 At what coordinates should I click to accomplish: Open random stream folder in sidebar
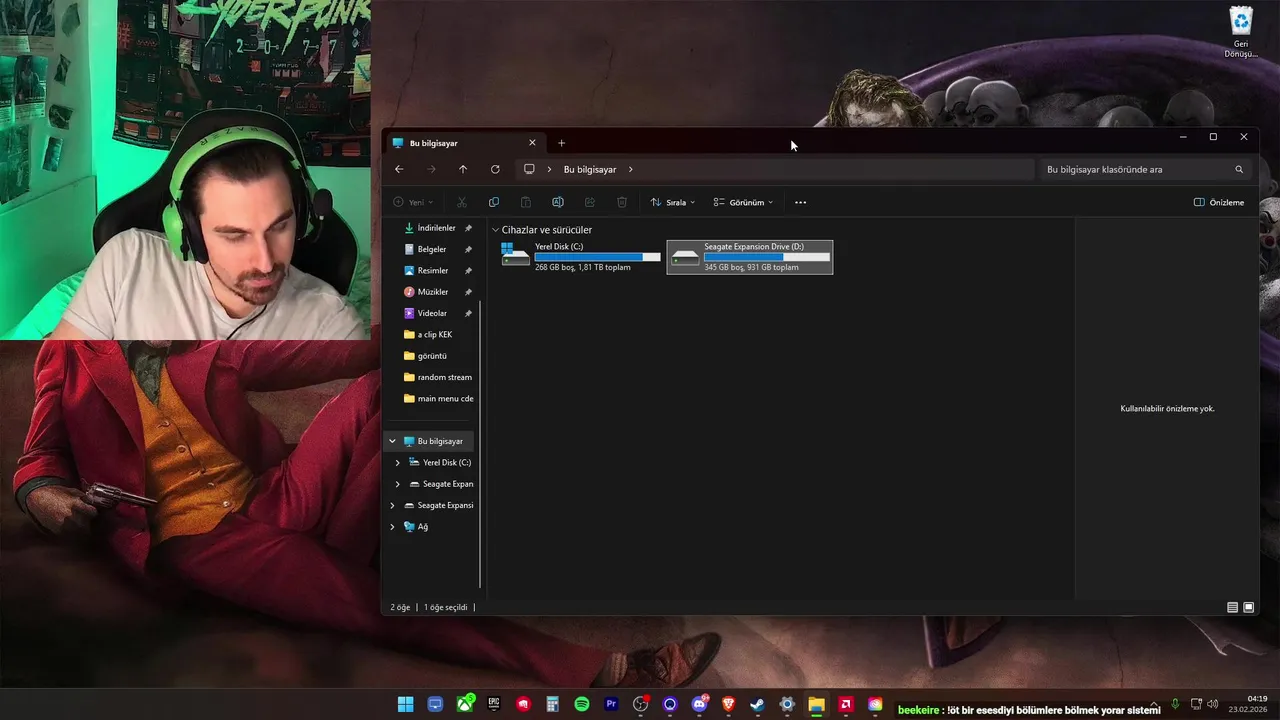tap(444, 377)
